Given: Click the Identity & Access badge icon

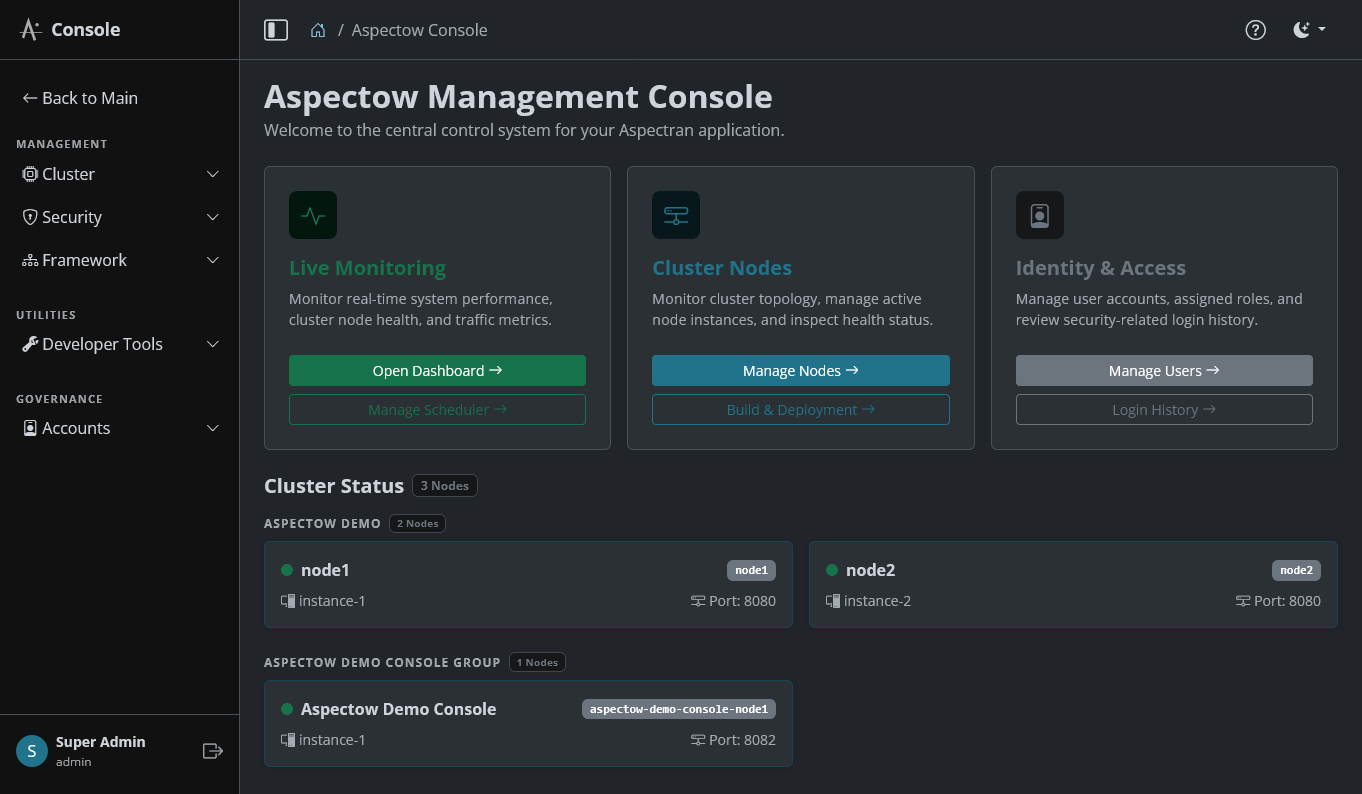Looking at the screenshot, I should tap(1040, 215).
